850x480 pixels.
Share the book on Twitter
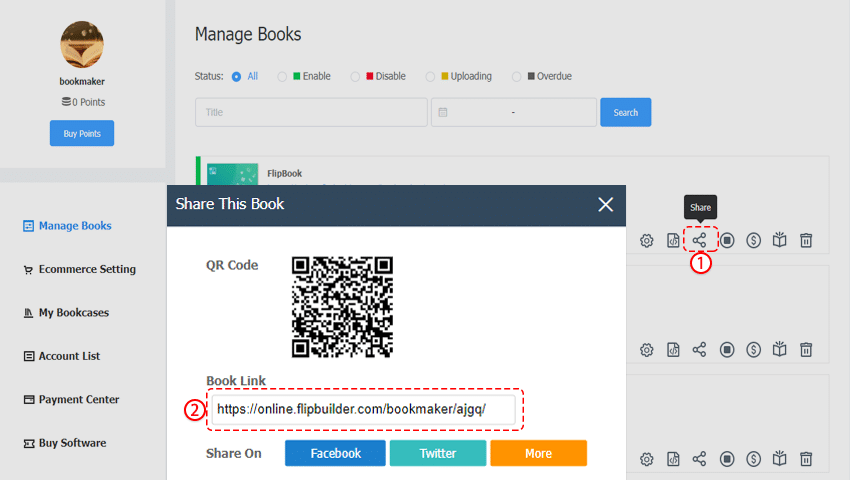[437, 453]
